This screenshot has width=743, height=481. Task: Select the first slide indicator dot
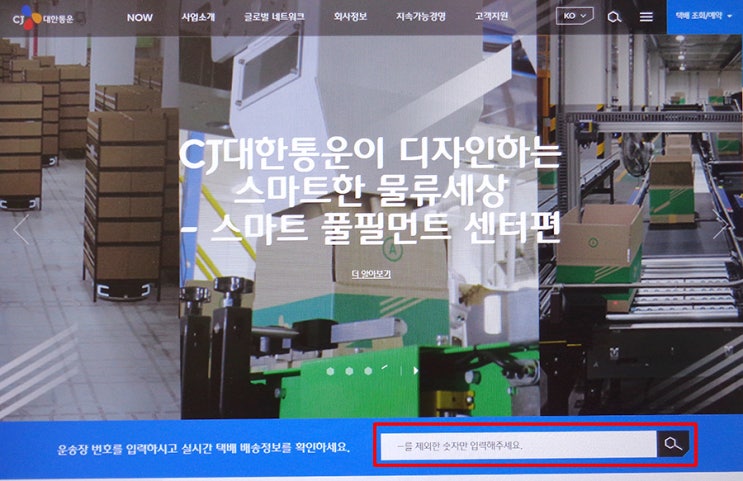330,371
